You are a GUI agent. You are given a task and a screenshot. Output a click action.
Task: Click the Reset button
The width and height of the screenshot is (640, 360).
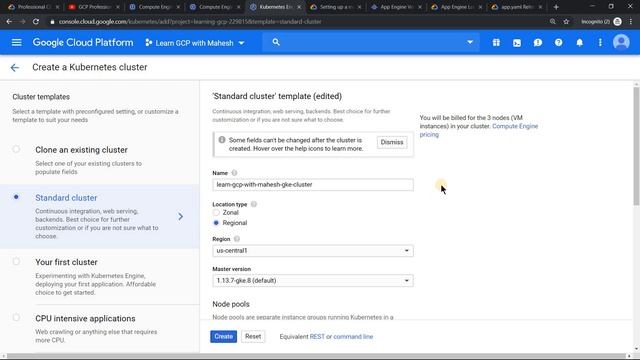(253, 337)
